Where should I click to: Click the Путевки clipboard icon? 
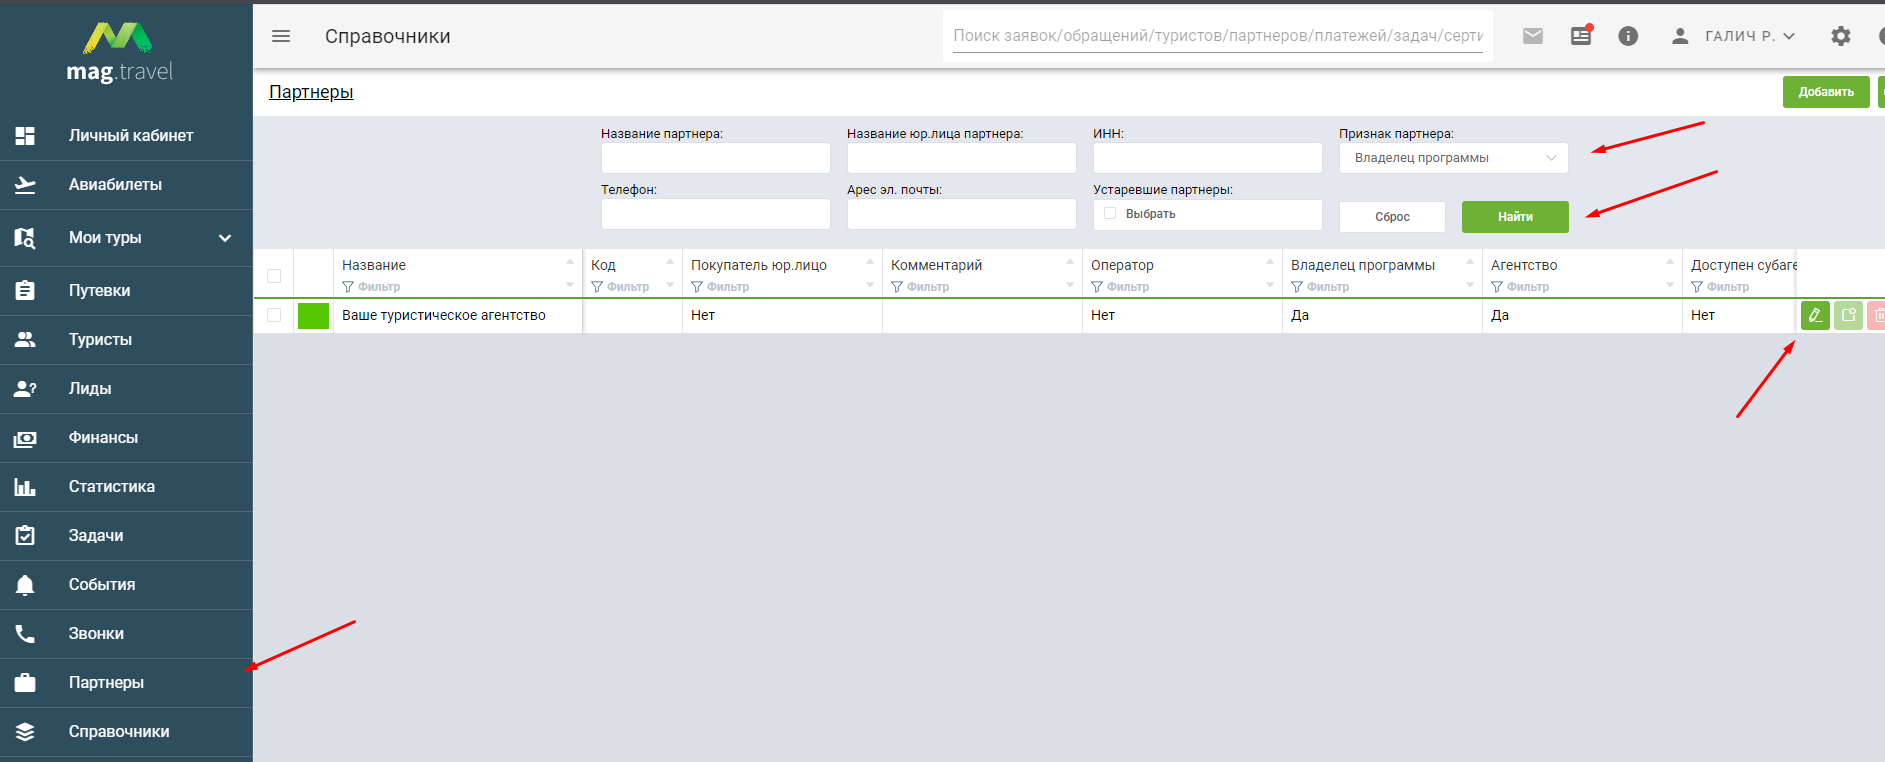coord(25,291)
